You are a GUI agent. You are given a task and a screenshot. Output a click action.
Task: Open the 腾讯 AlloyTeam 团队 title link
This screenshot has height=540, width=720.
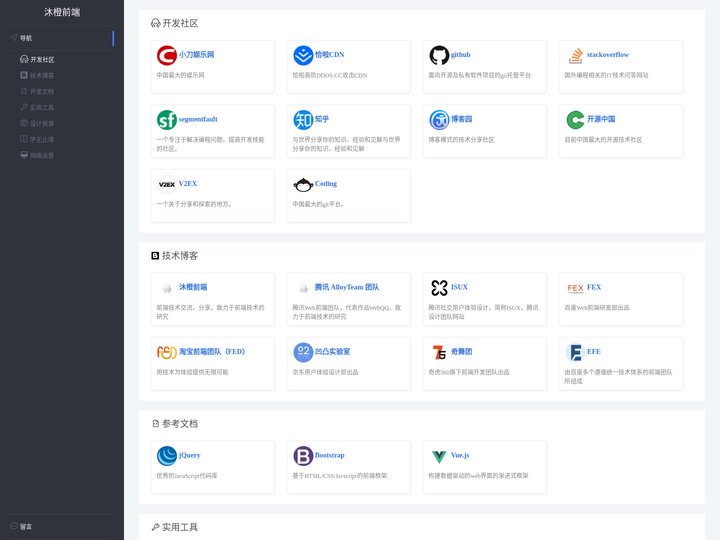347,287
